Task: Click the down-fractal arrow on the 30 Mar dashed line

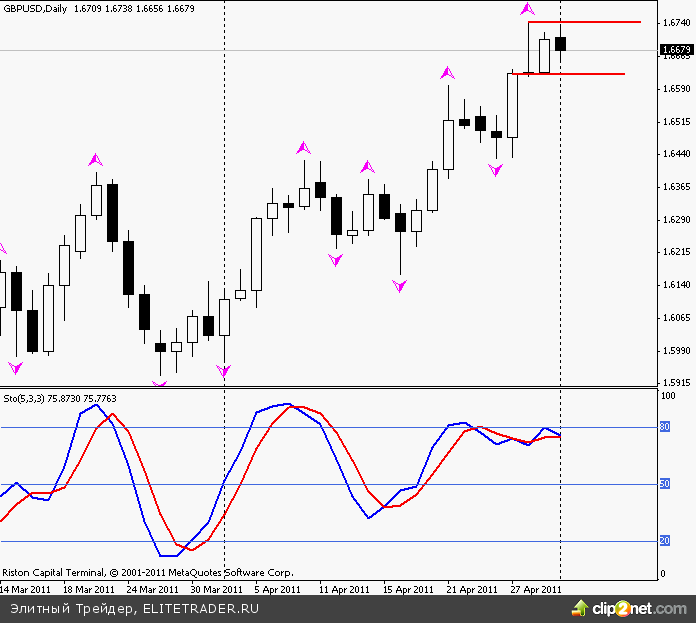Action: click(x=224, y=371)
